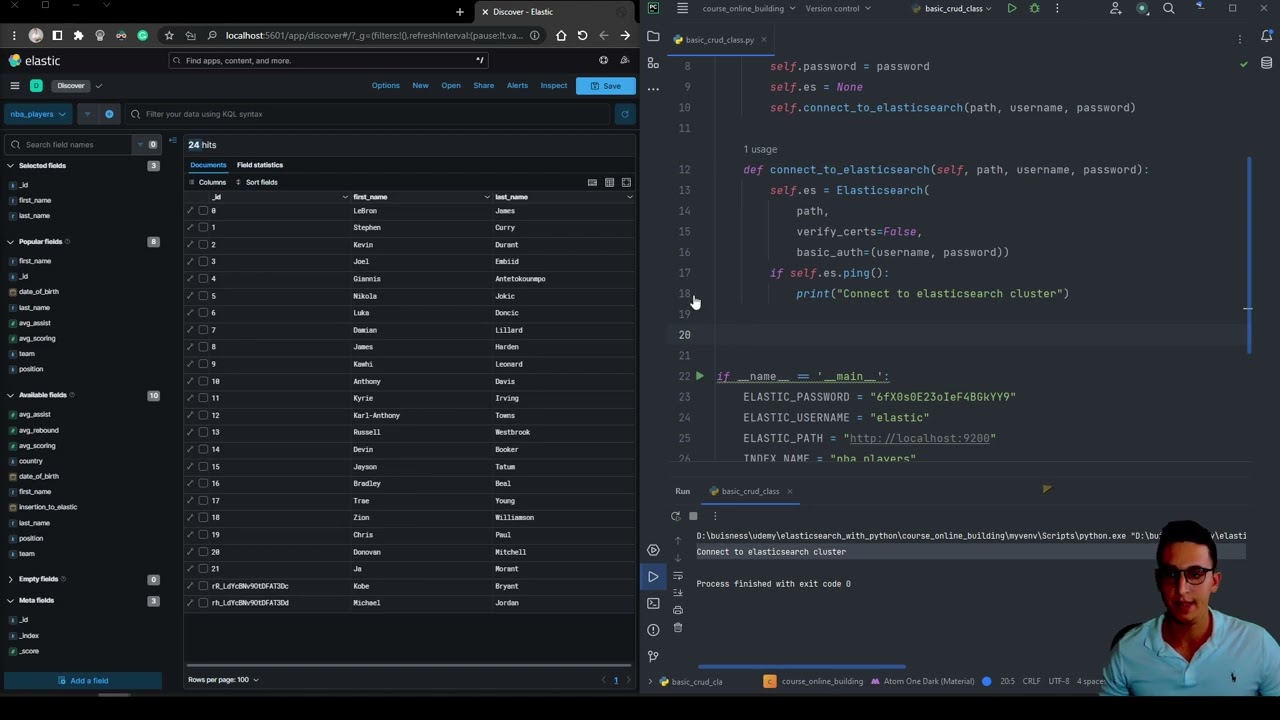This screenshot has width=1280, height=720.
Task: Open the Project folder tool window icon
Action: pos(653,37)
